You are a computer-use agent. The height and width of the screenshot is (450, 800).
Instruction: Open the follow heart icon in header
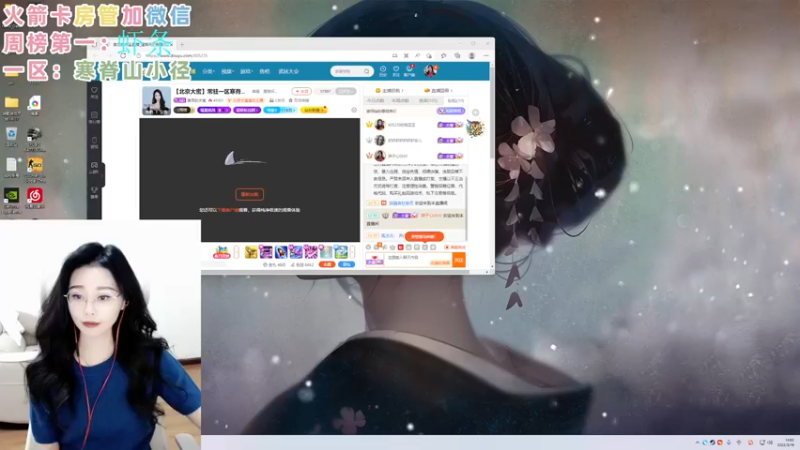(396, 71)
